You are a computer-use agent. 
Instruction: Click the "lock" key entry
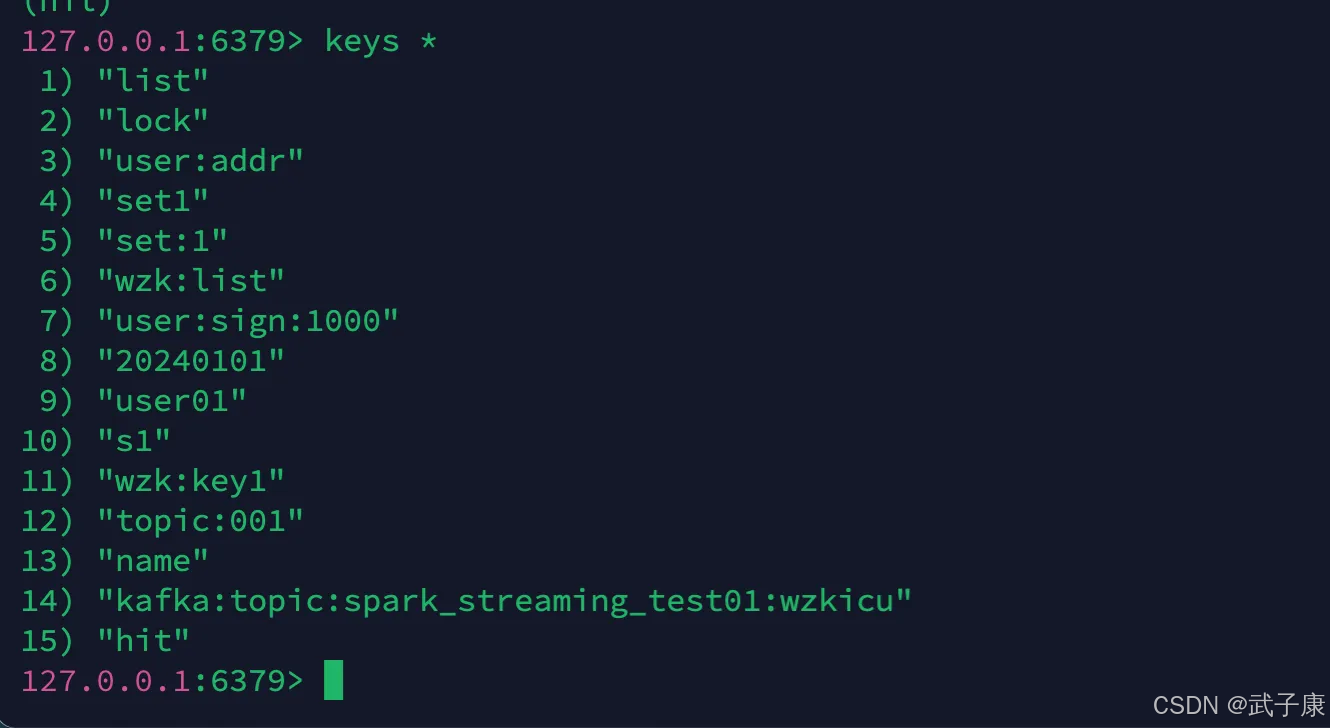point(153,121)
